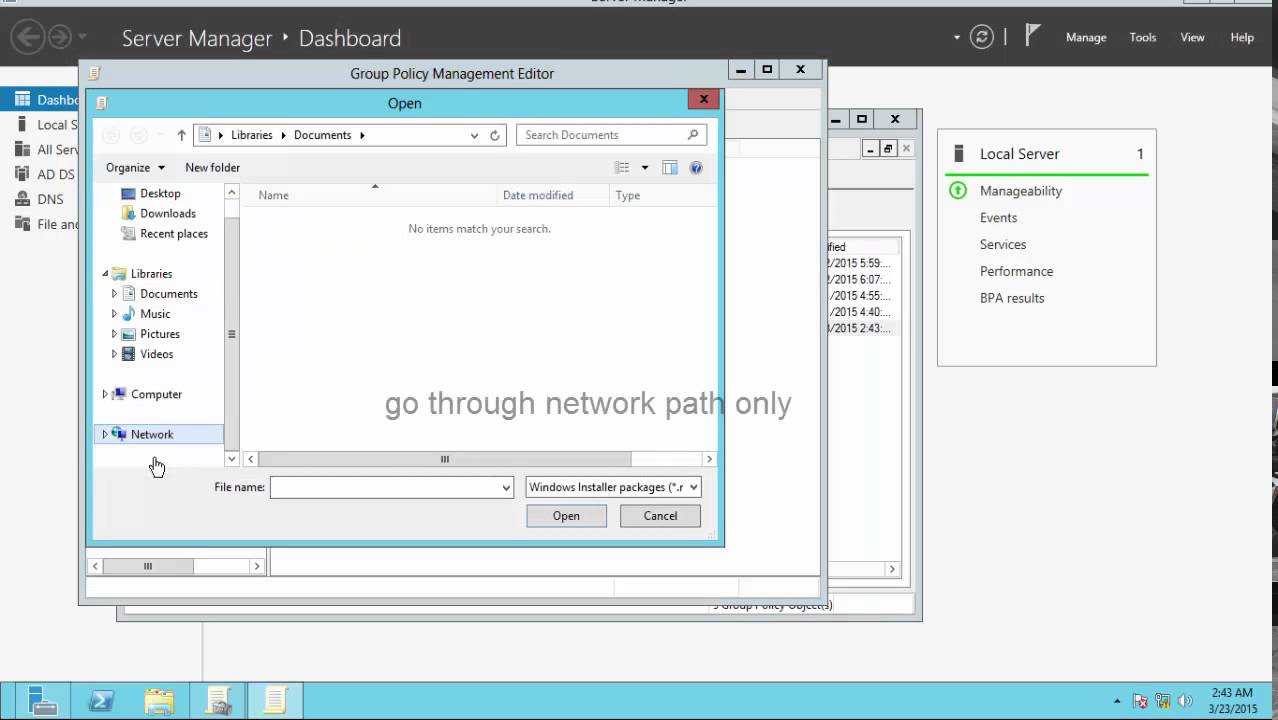1278x720 pixels.
Task: Click the Local Server tile title
Action: tap(1019, 154)
